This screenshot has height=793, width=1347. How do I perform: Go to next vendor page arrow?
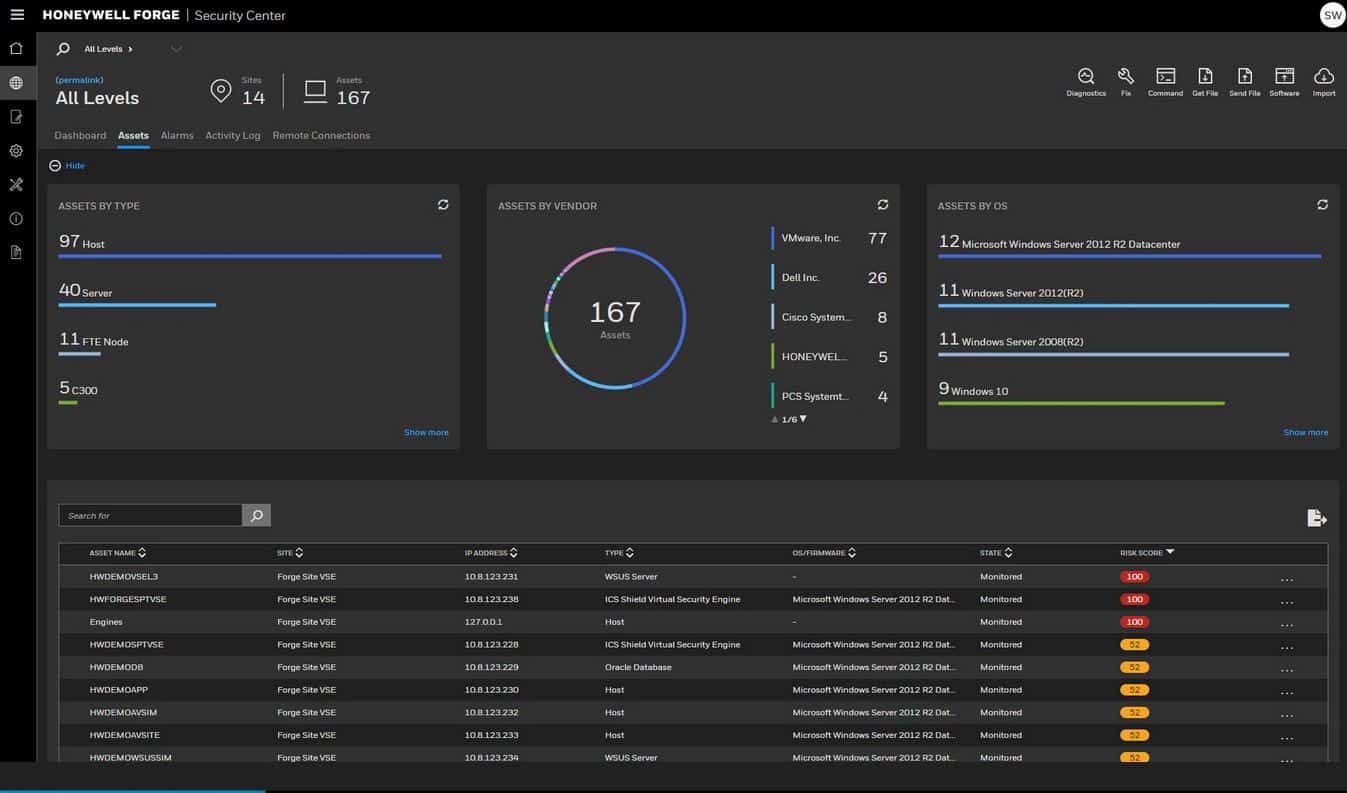tap(803, 419)
